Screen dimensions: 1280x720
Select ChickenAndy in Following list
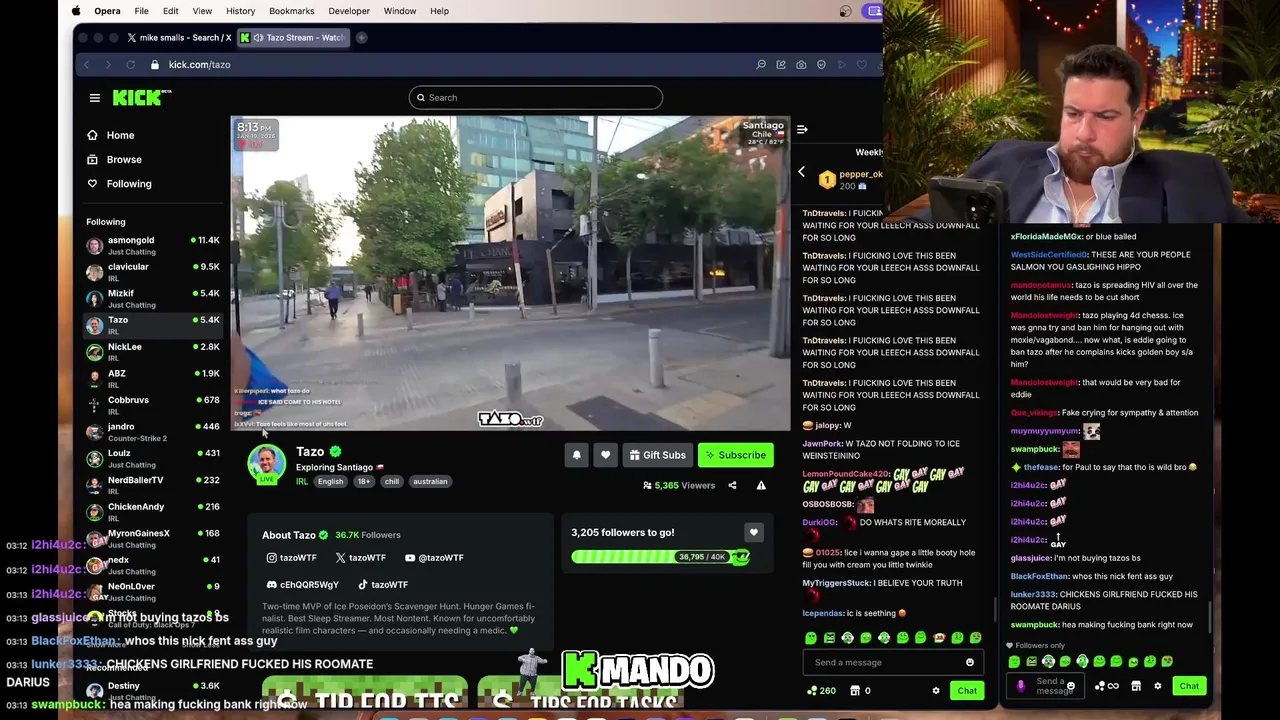coord(152,512)
